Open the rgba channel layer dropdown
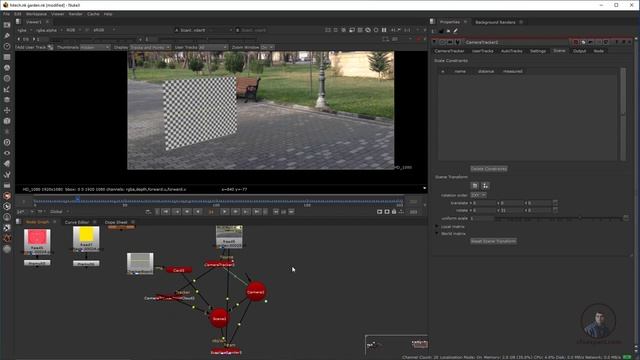 pos(24,30)
